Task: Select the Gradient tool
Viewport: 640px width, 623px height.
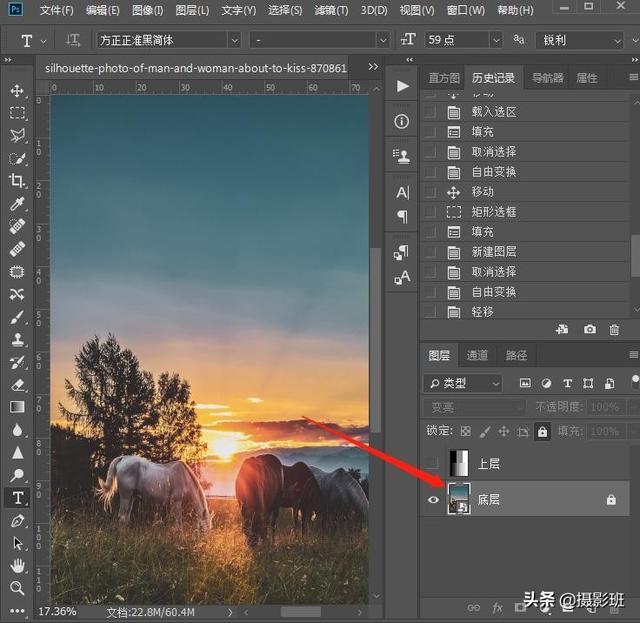Action: pyautogui.click(x=17, y=407)
